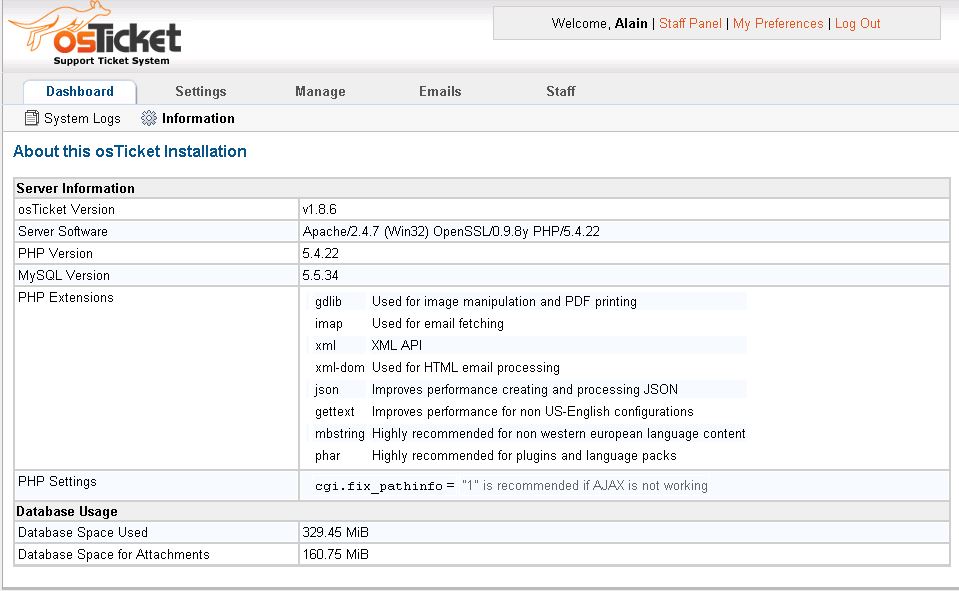Click the MySQL Version label
The image size is (959, 591).
click(64, 275)
